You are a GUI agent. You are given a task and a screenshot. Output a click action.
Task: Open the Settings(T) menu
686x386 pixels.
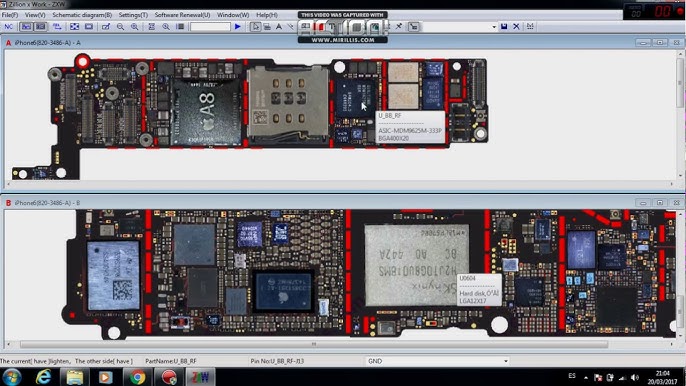pyautogui.click(x=133, y=15)
